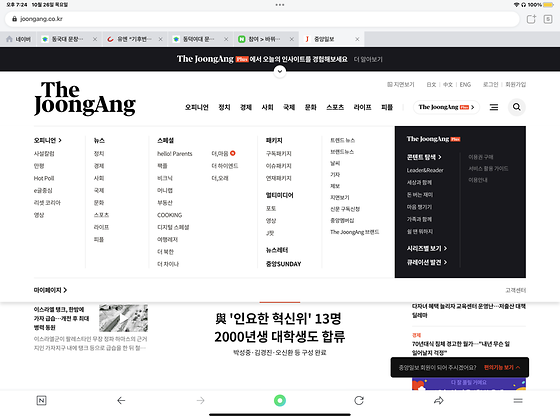Image resolution: width=560 pixels, height=419 pixels.
Task: Close the 동국대 문장 browser tab
Action: pos(95,39)
